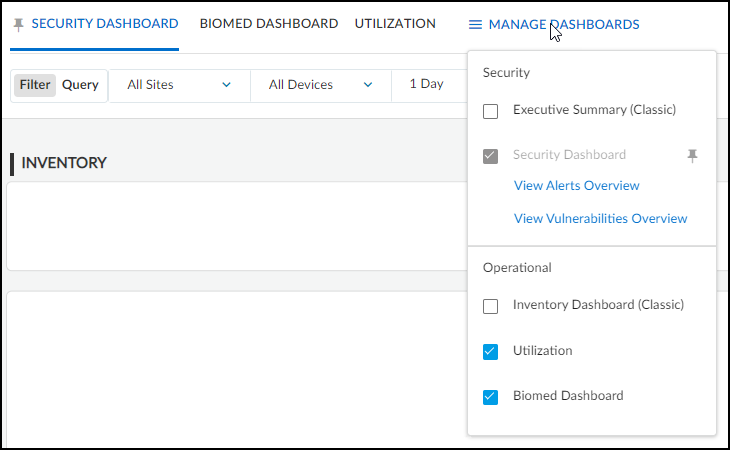Switch to Query mode
Screen dimensions: 730x450
(x=80, y=85)
